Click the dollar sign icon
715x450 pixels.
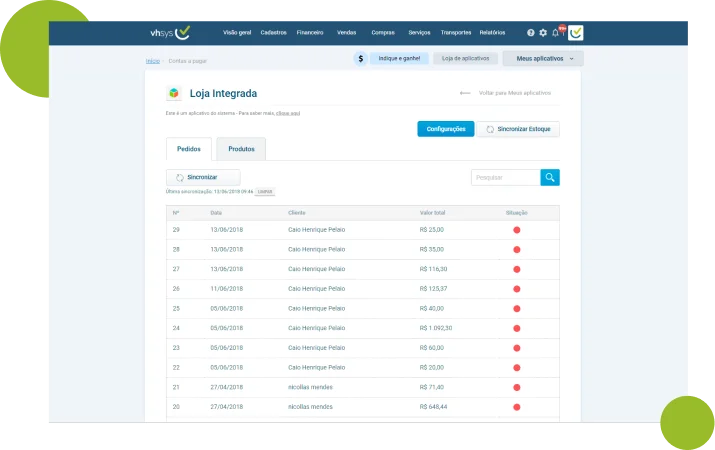click(361, 58)
